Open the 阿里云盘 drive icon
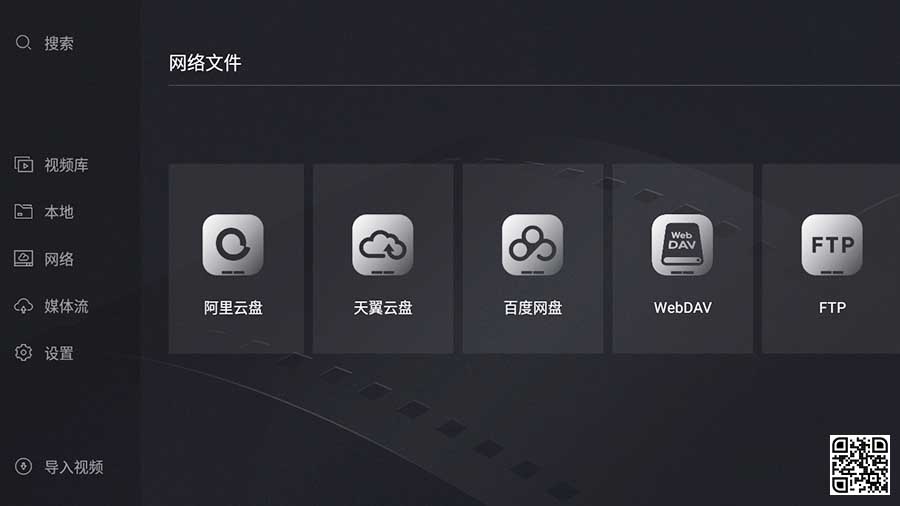Viewport: 900px width, 506px height. [233, 245]
